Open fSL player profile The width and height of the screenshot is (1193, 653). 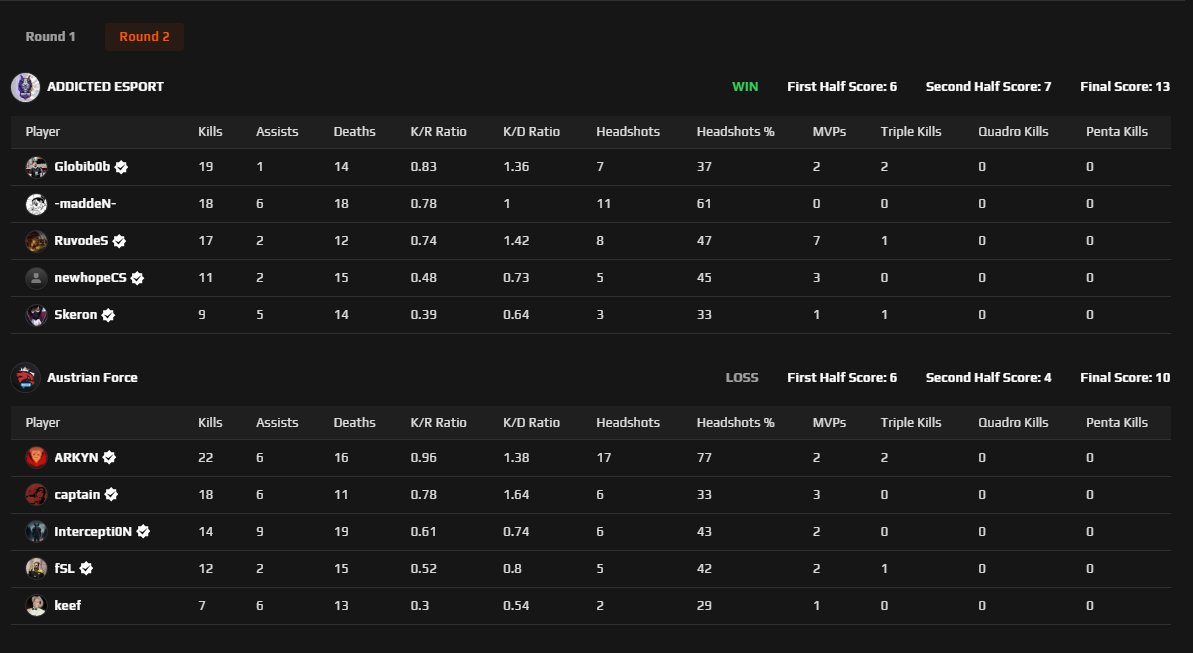click(x=65, y=569)
